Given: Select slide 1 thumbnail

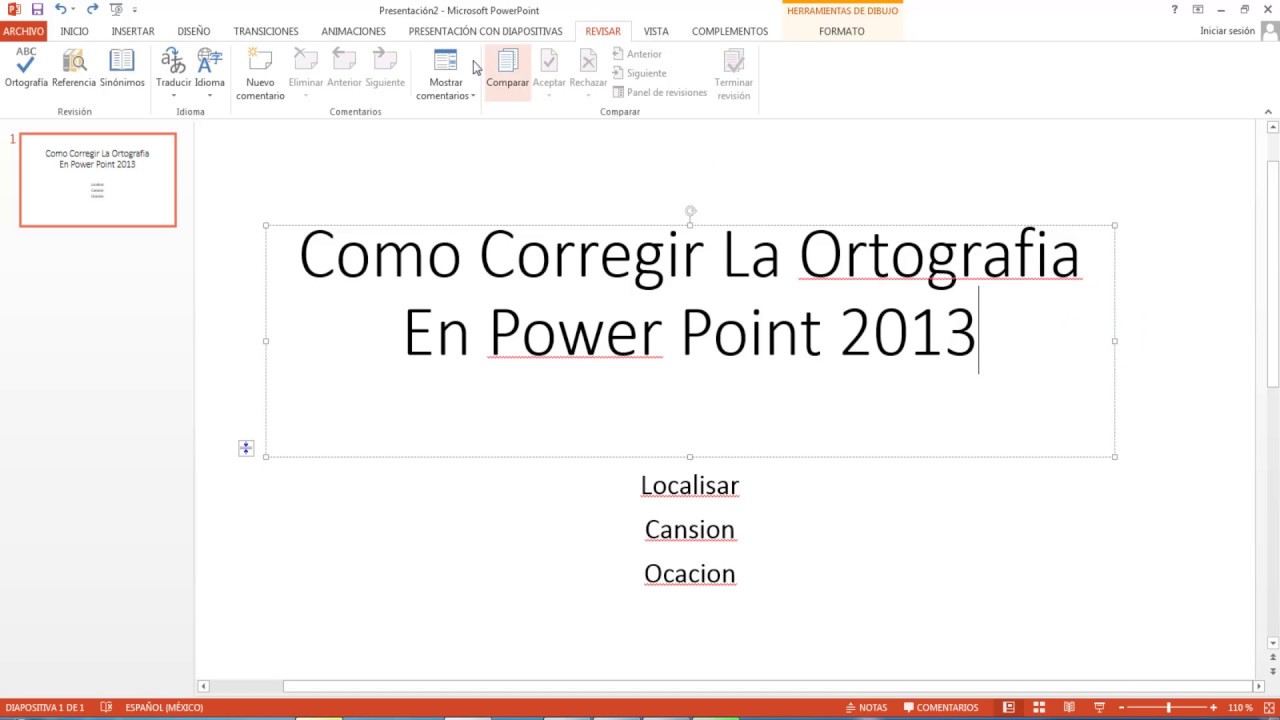Looking at the screenshot, I should (98, 180).
